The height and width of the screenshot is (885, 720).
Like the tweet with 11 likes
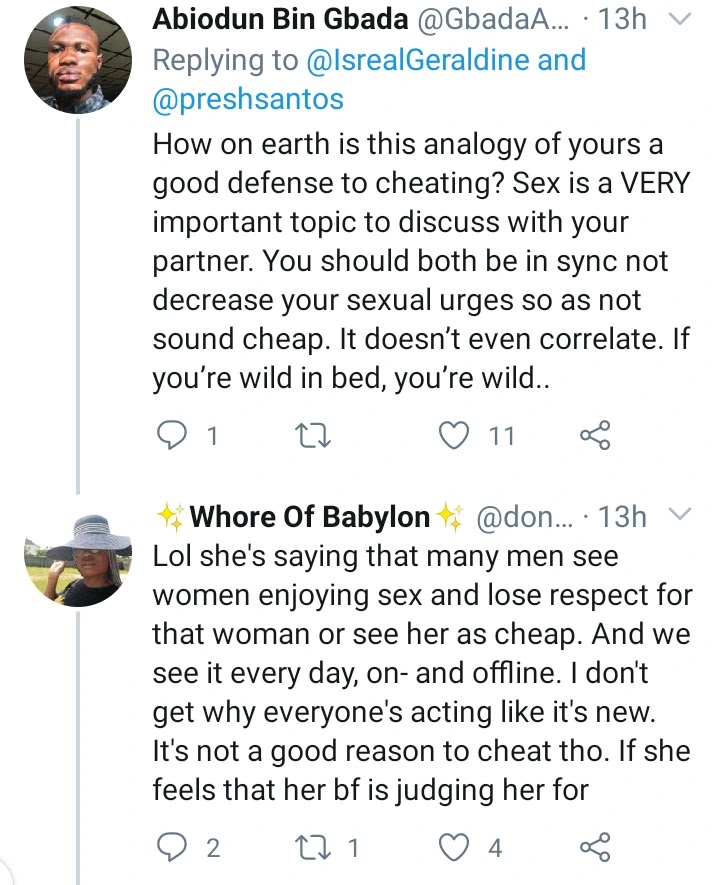[x=455, y=436]
